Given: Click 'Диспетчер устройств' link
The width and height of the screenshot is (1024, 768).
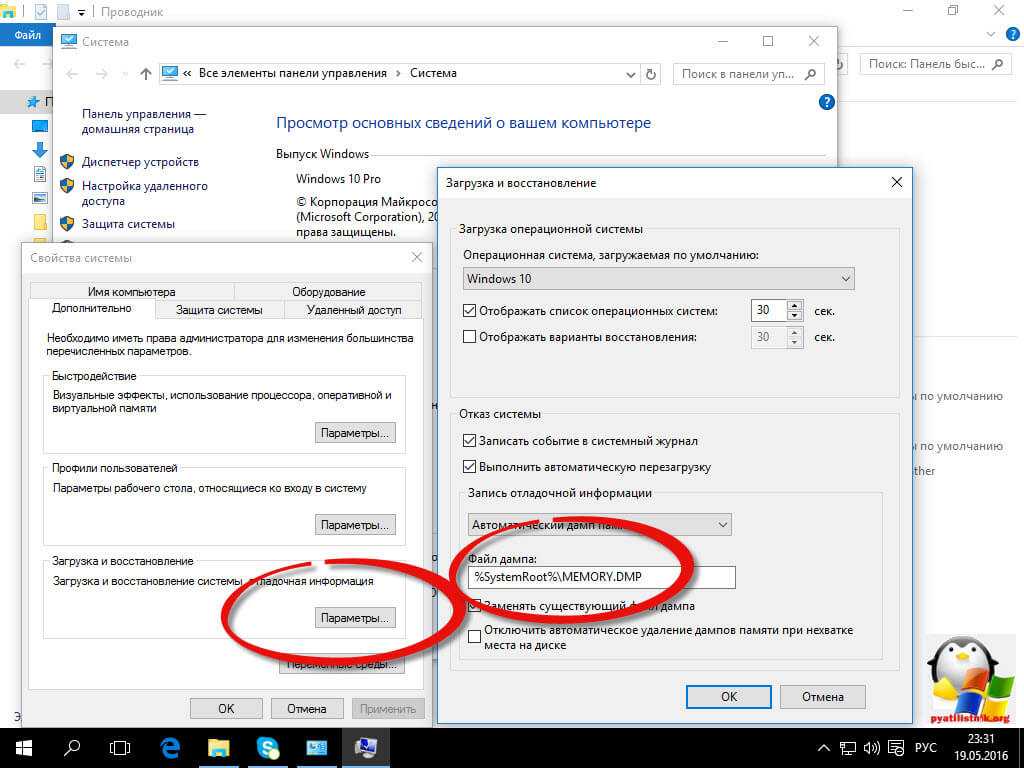Looking at the screenshot, I should tap(140, 162).
